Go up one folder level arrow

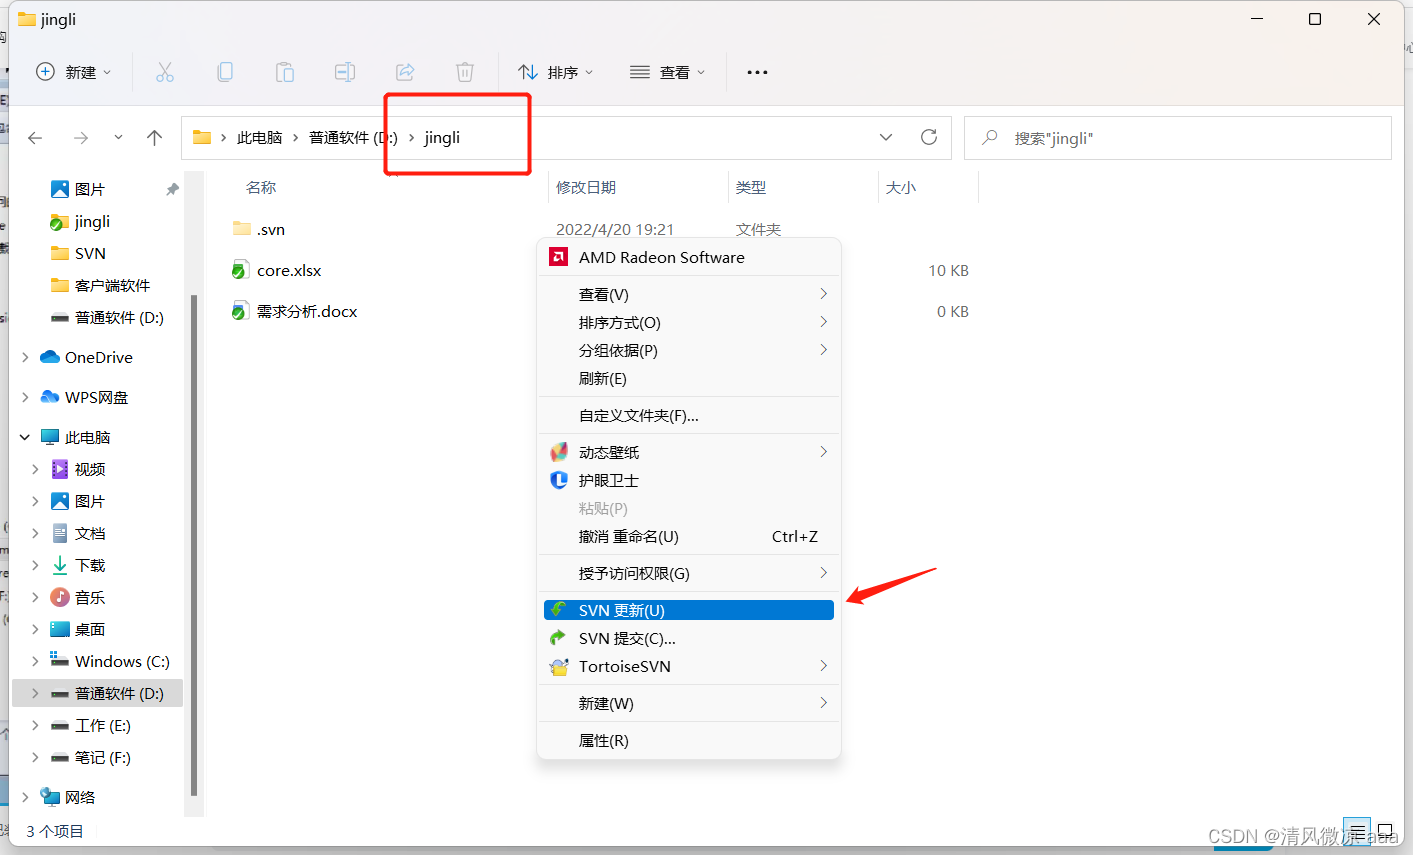coord(154,138)
